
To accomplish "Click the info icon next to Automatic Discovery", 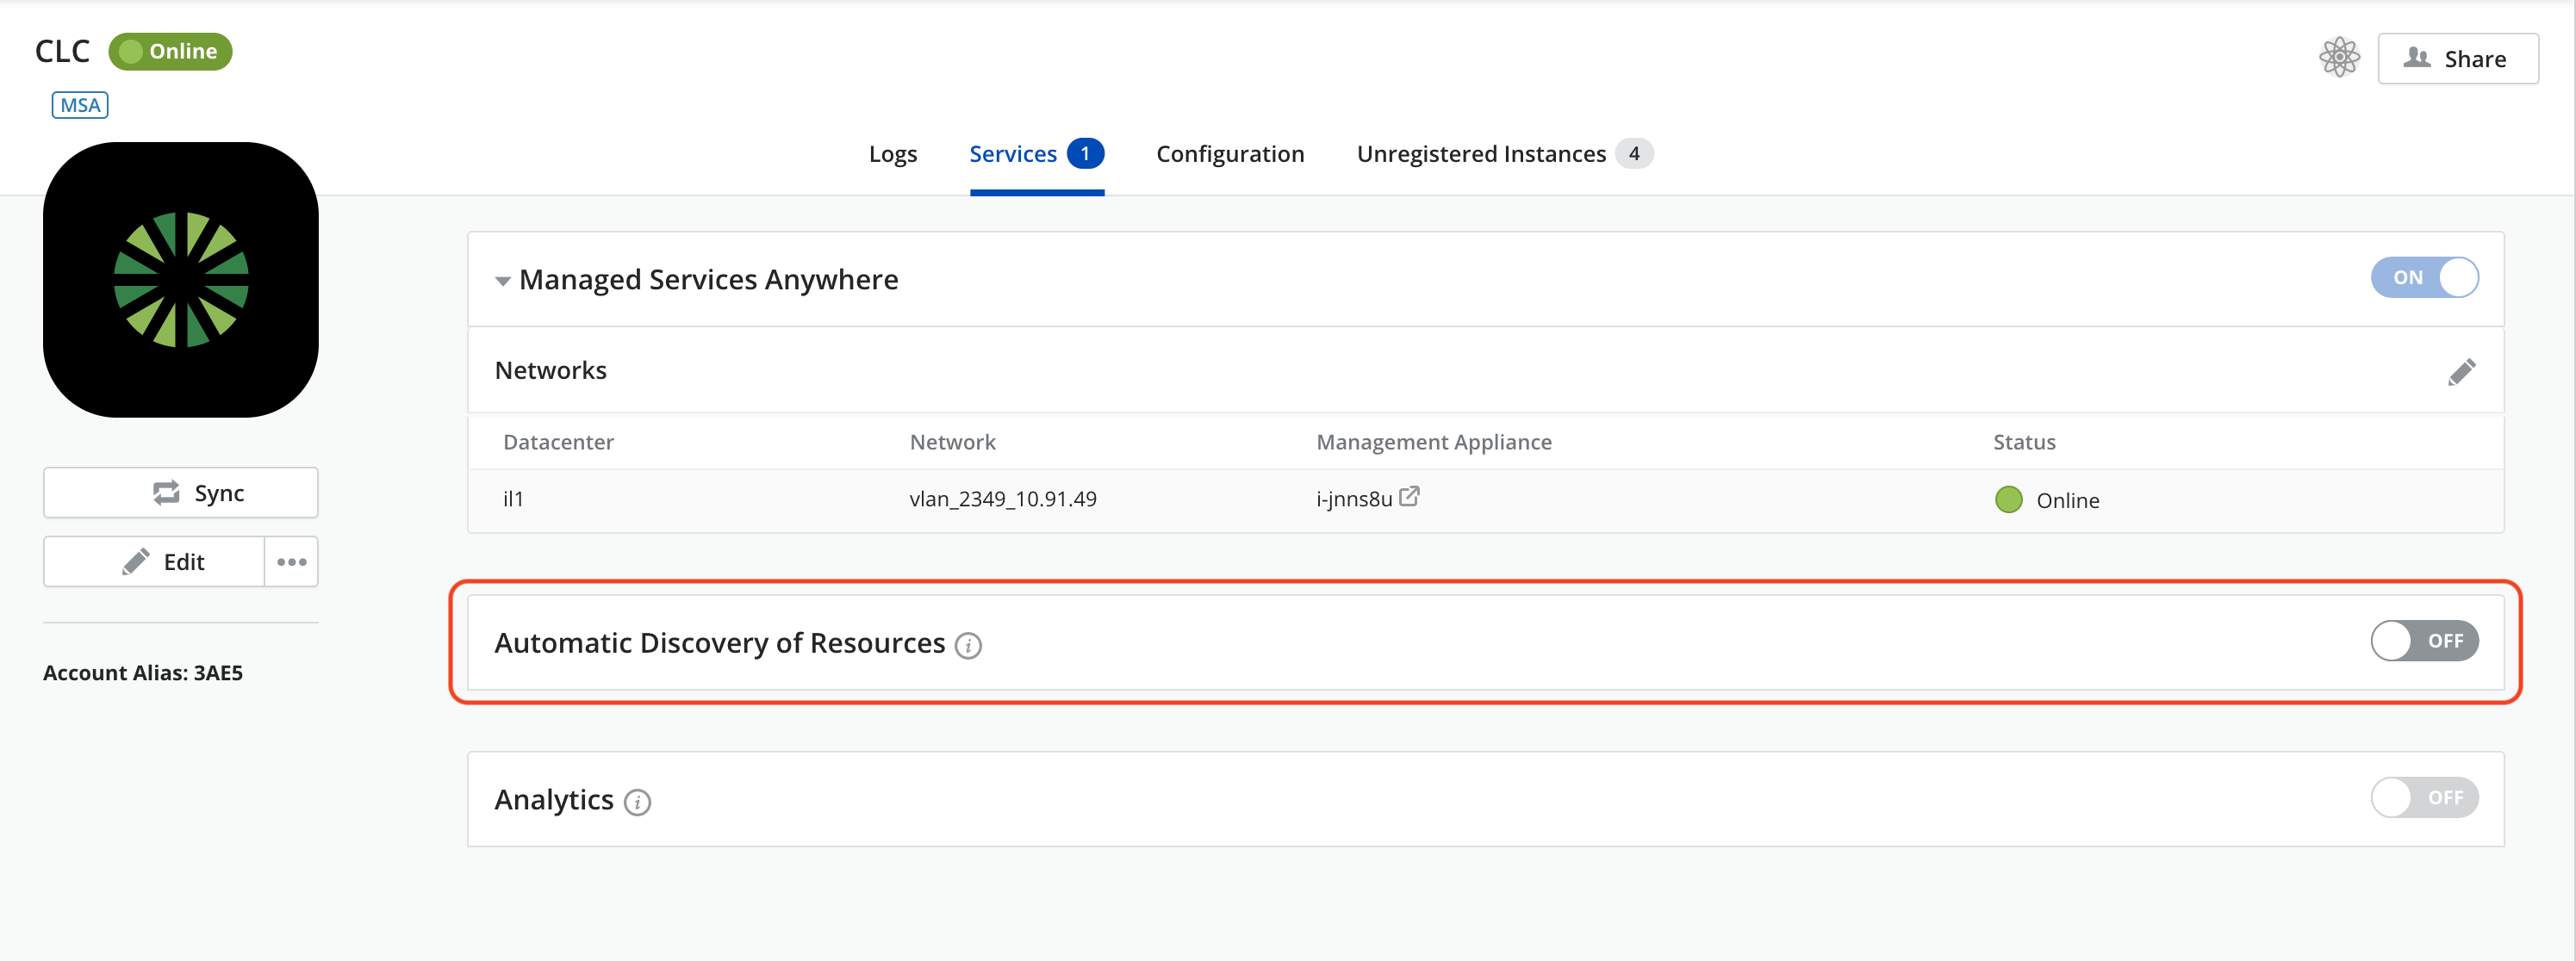I will pos(969,642).
